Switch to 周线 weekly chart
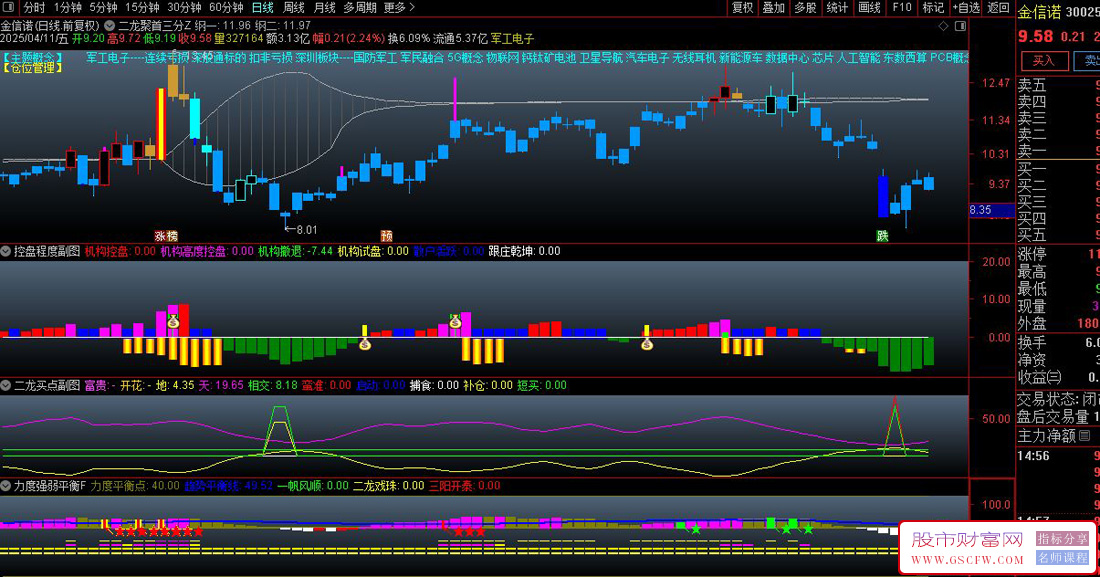This screenshot has width=1100, height=577. coord(293,8)
